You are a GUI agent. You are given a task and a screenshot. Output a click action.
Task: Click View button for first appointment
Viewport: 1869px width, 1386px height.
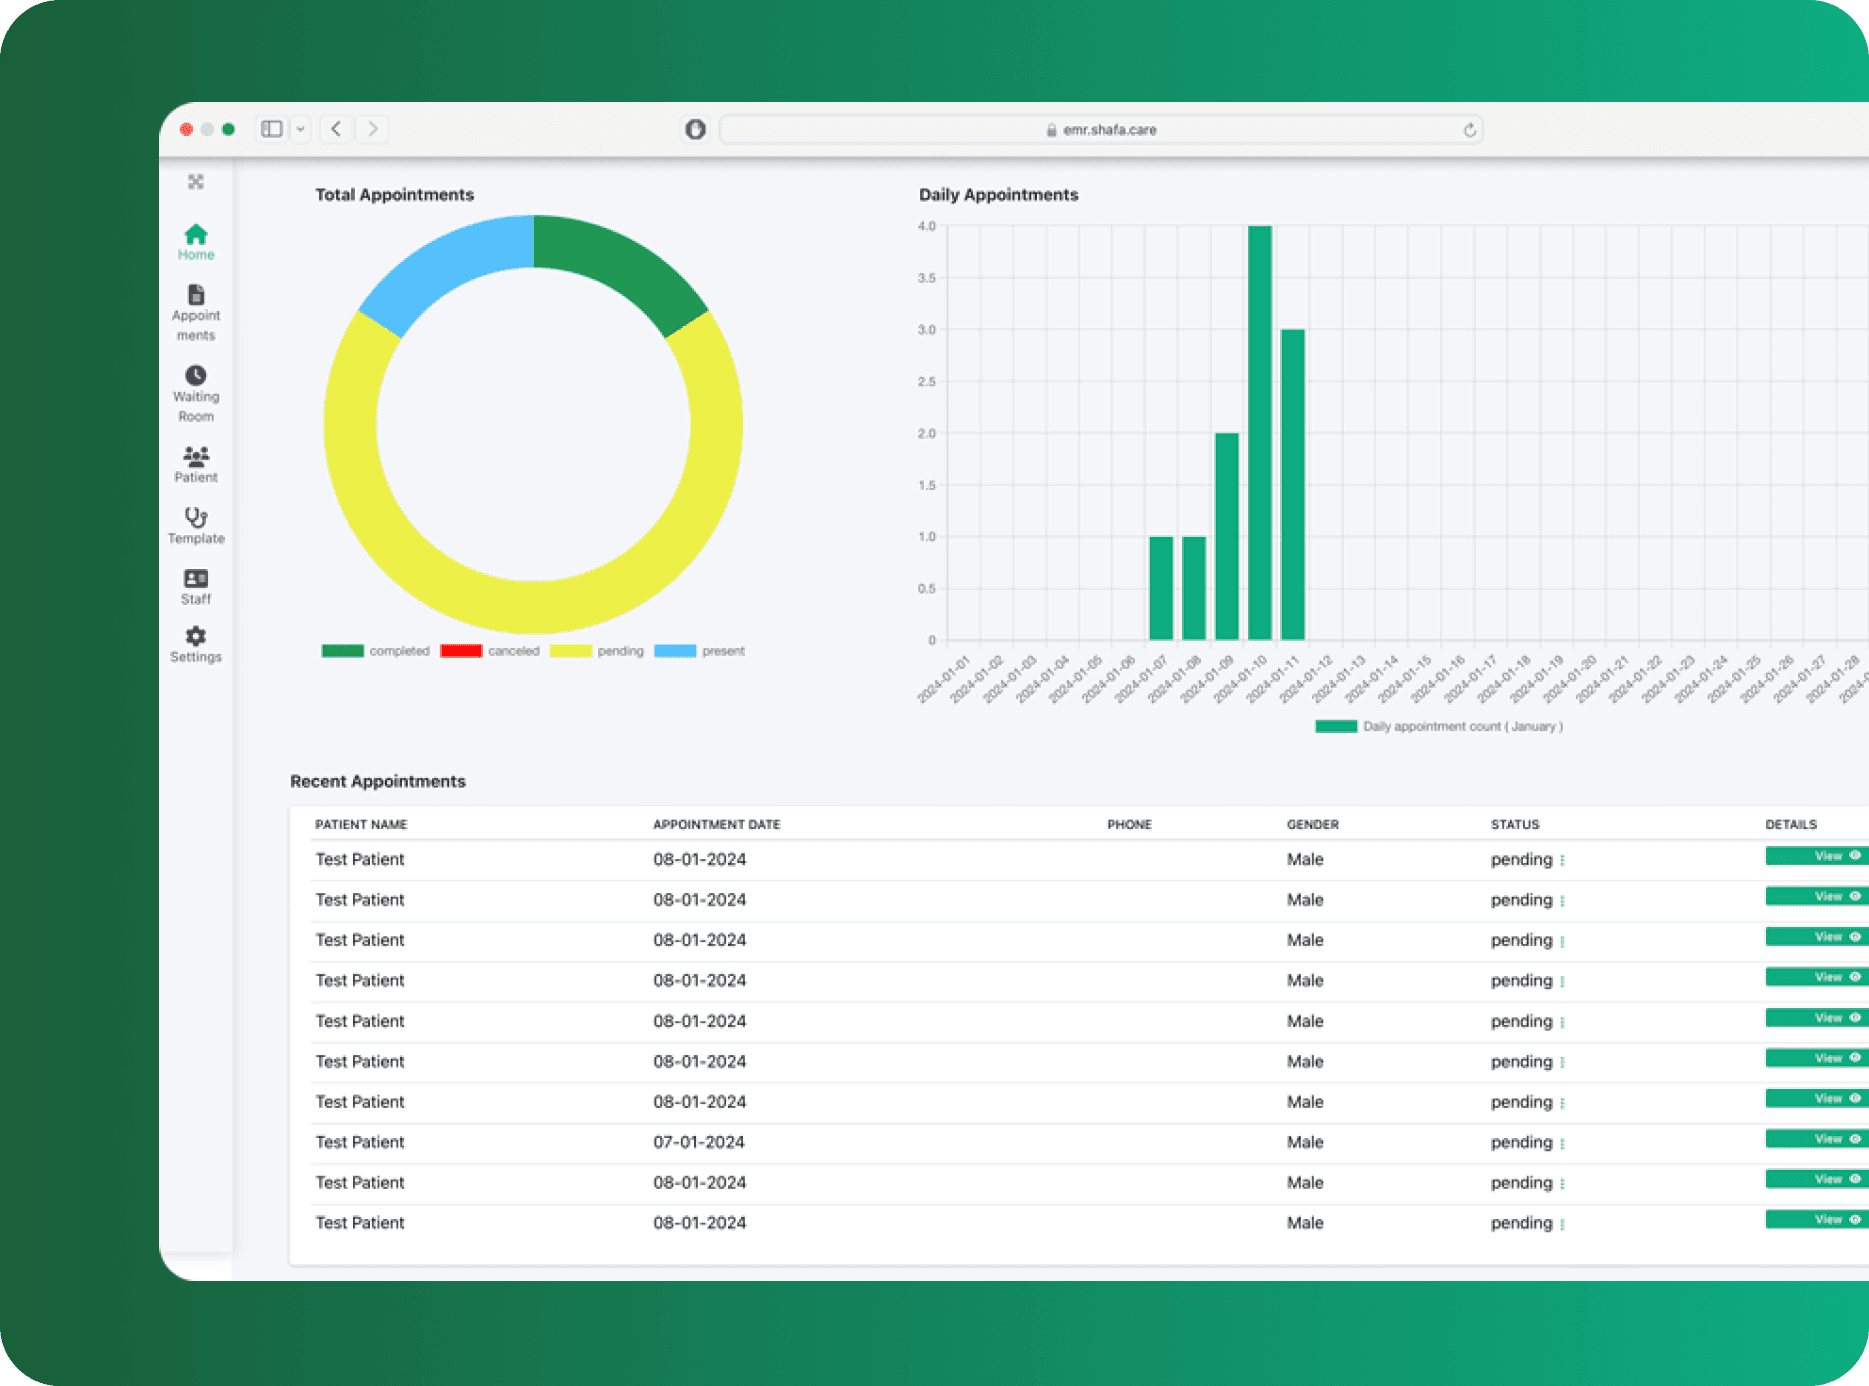tap(1816, 856)
